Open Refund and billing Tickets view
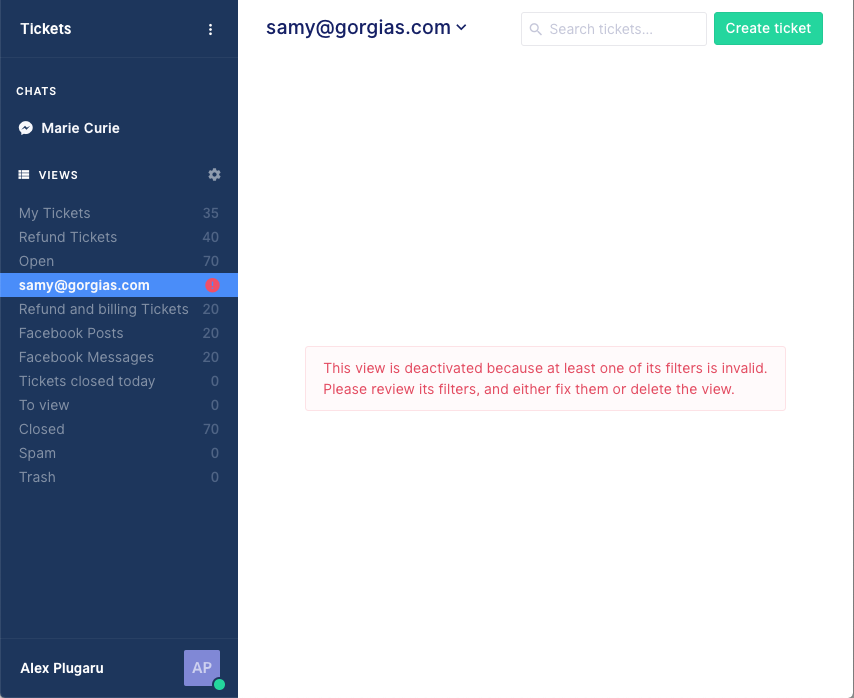This screenshot has height=698, width=854. 119,309
